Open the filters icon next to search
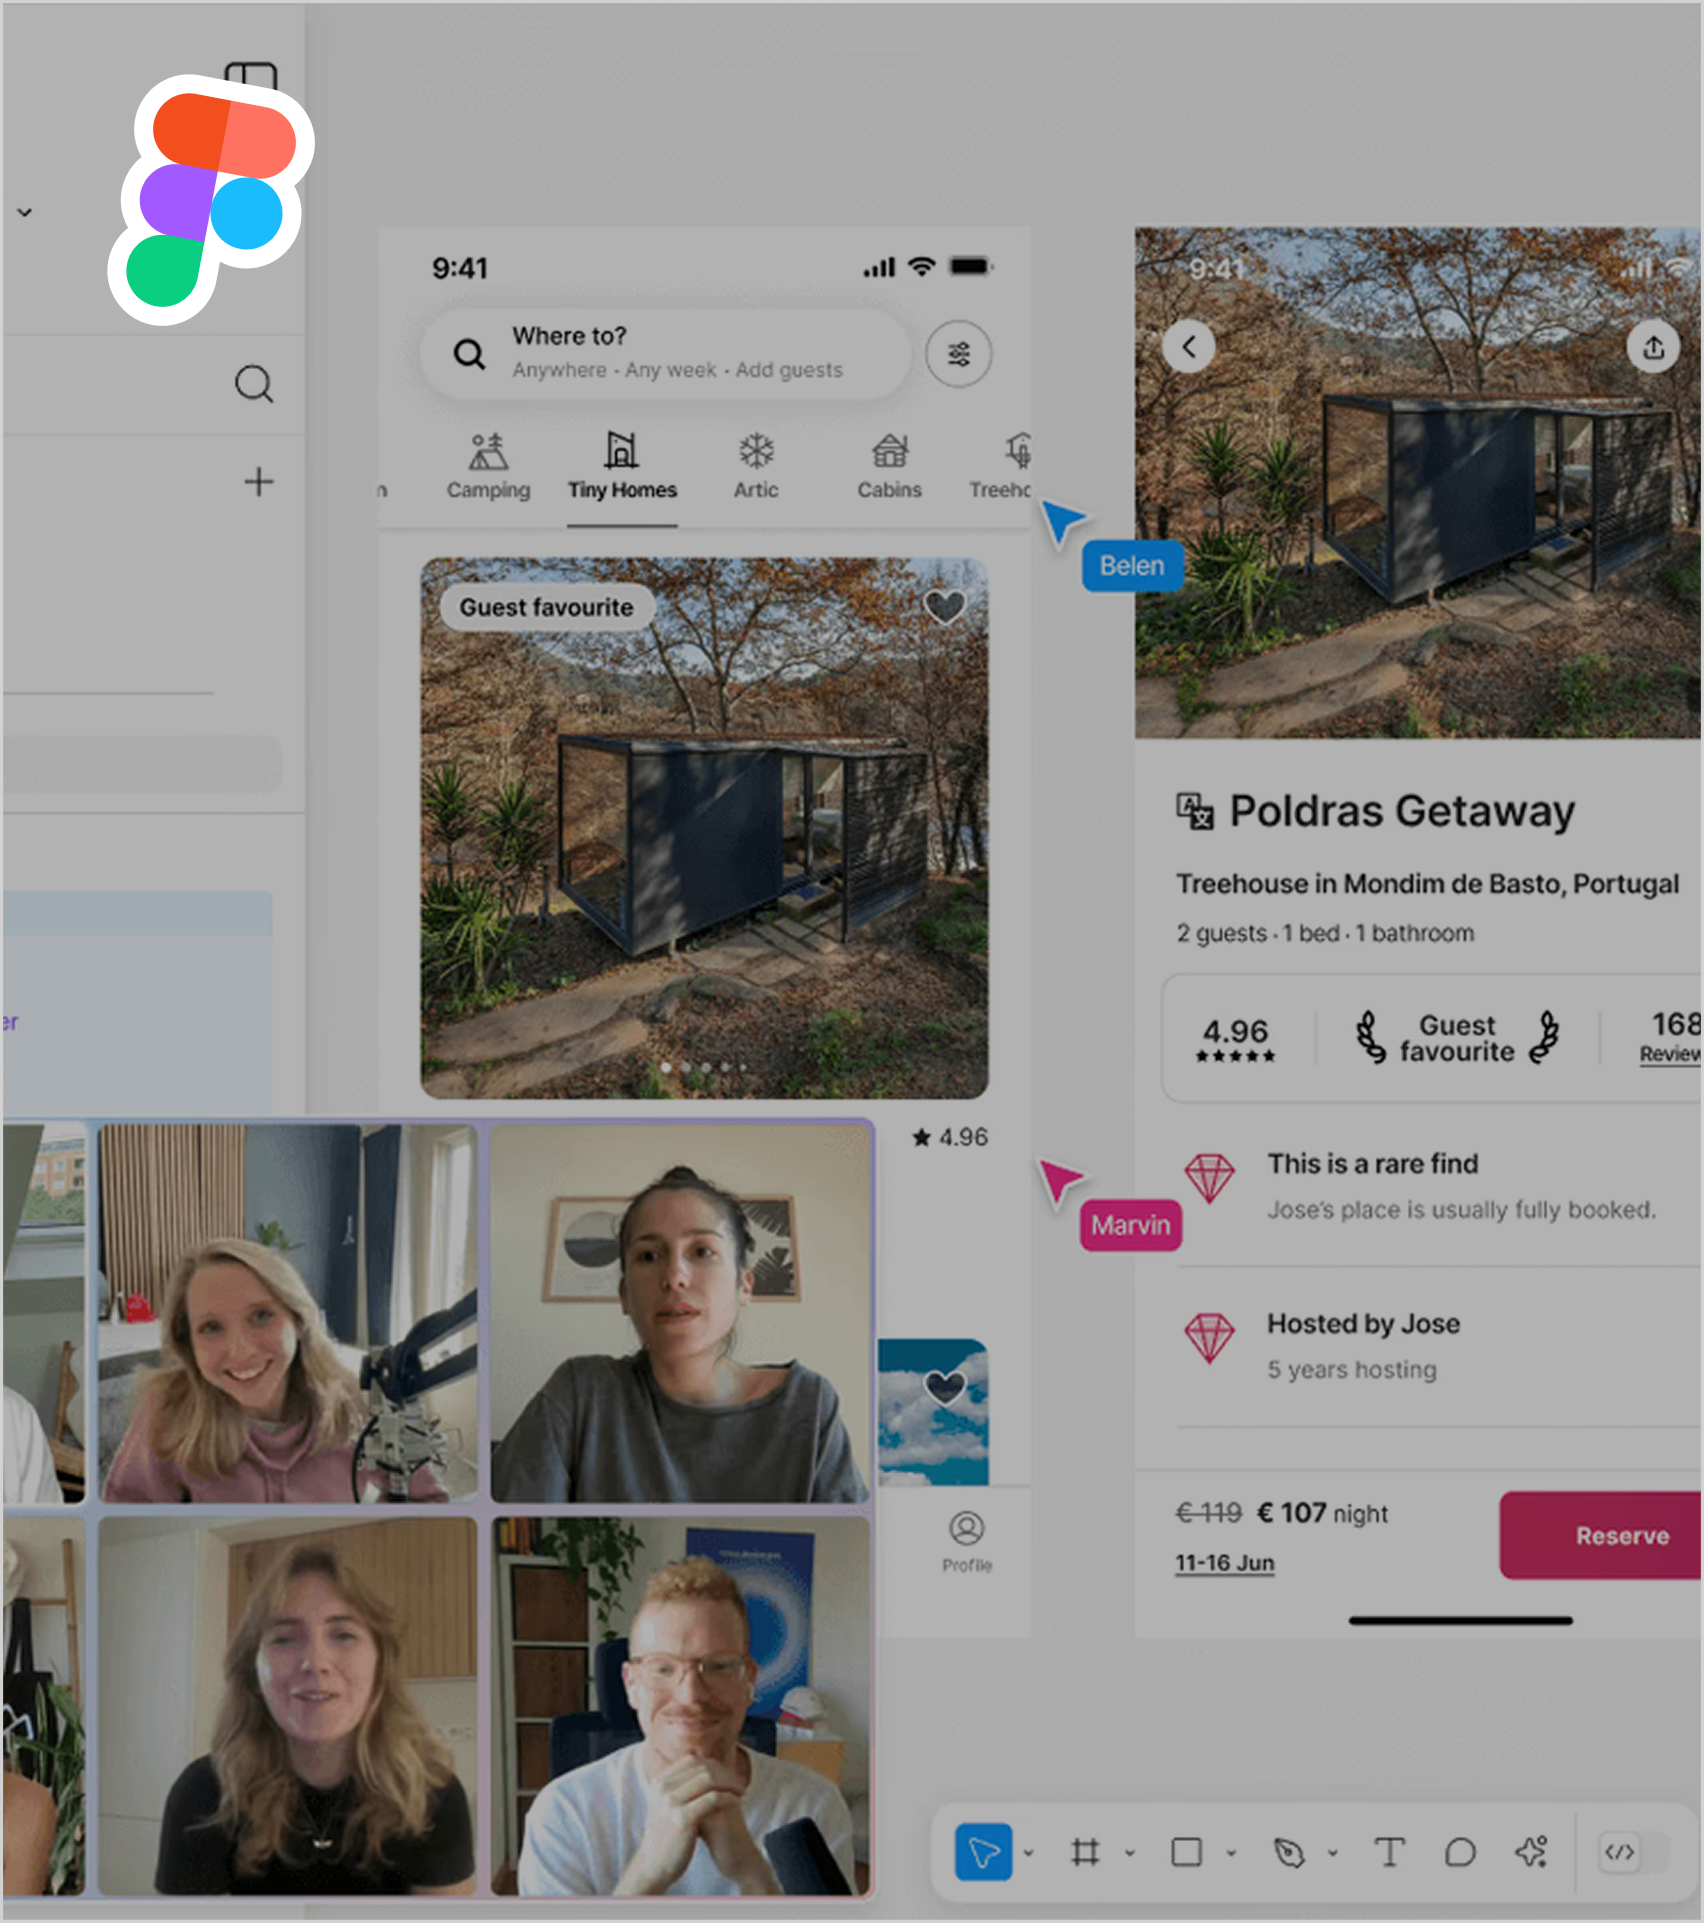 [x=959, y=354]
